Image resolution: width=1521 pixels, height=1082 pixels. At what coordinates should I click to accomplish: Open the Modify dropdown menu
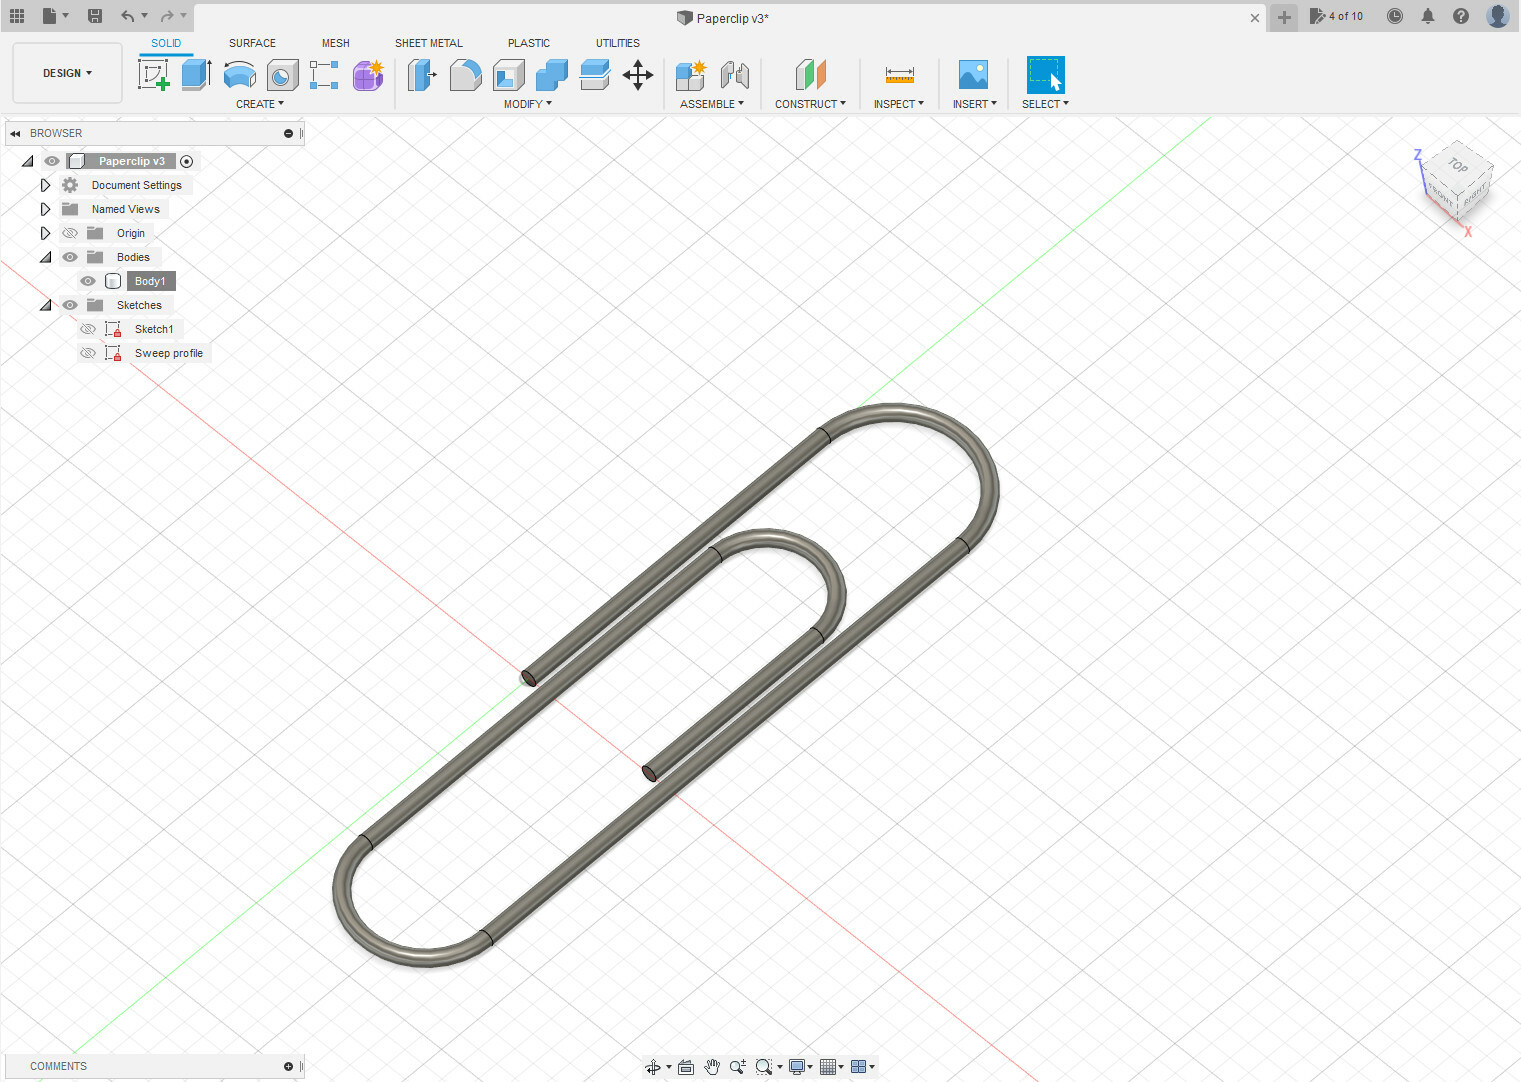pos(527,104)
